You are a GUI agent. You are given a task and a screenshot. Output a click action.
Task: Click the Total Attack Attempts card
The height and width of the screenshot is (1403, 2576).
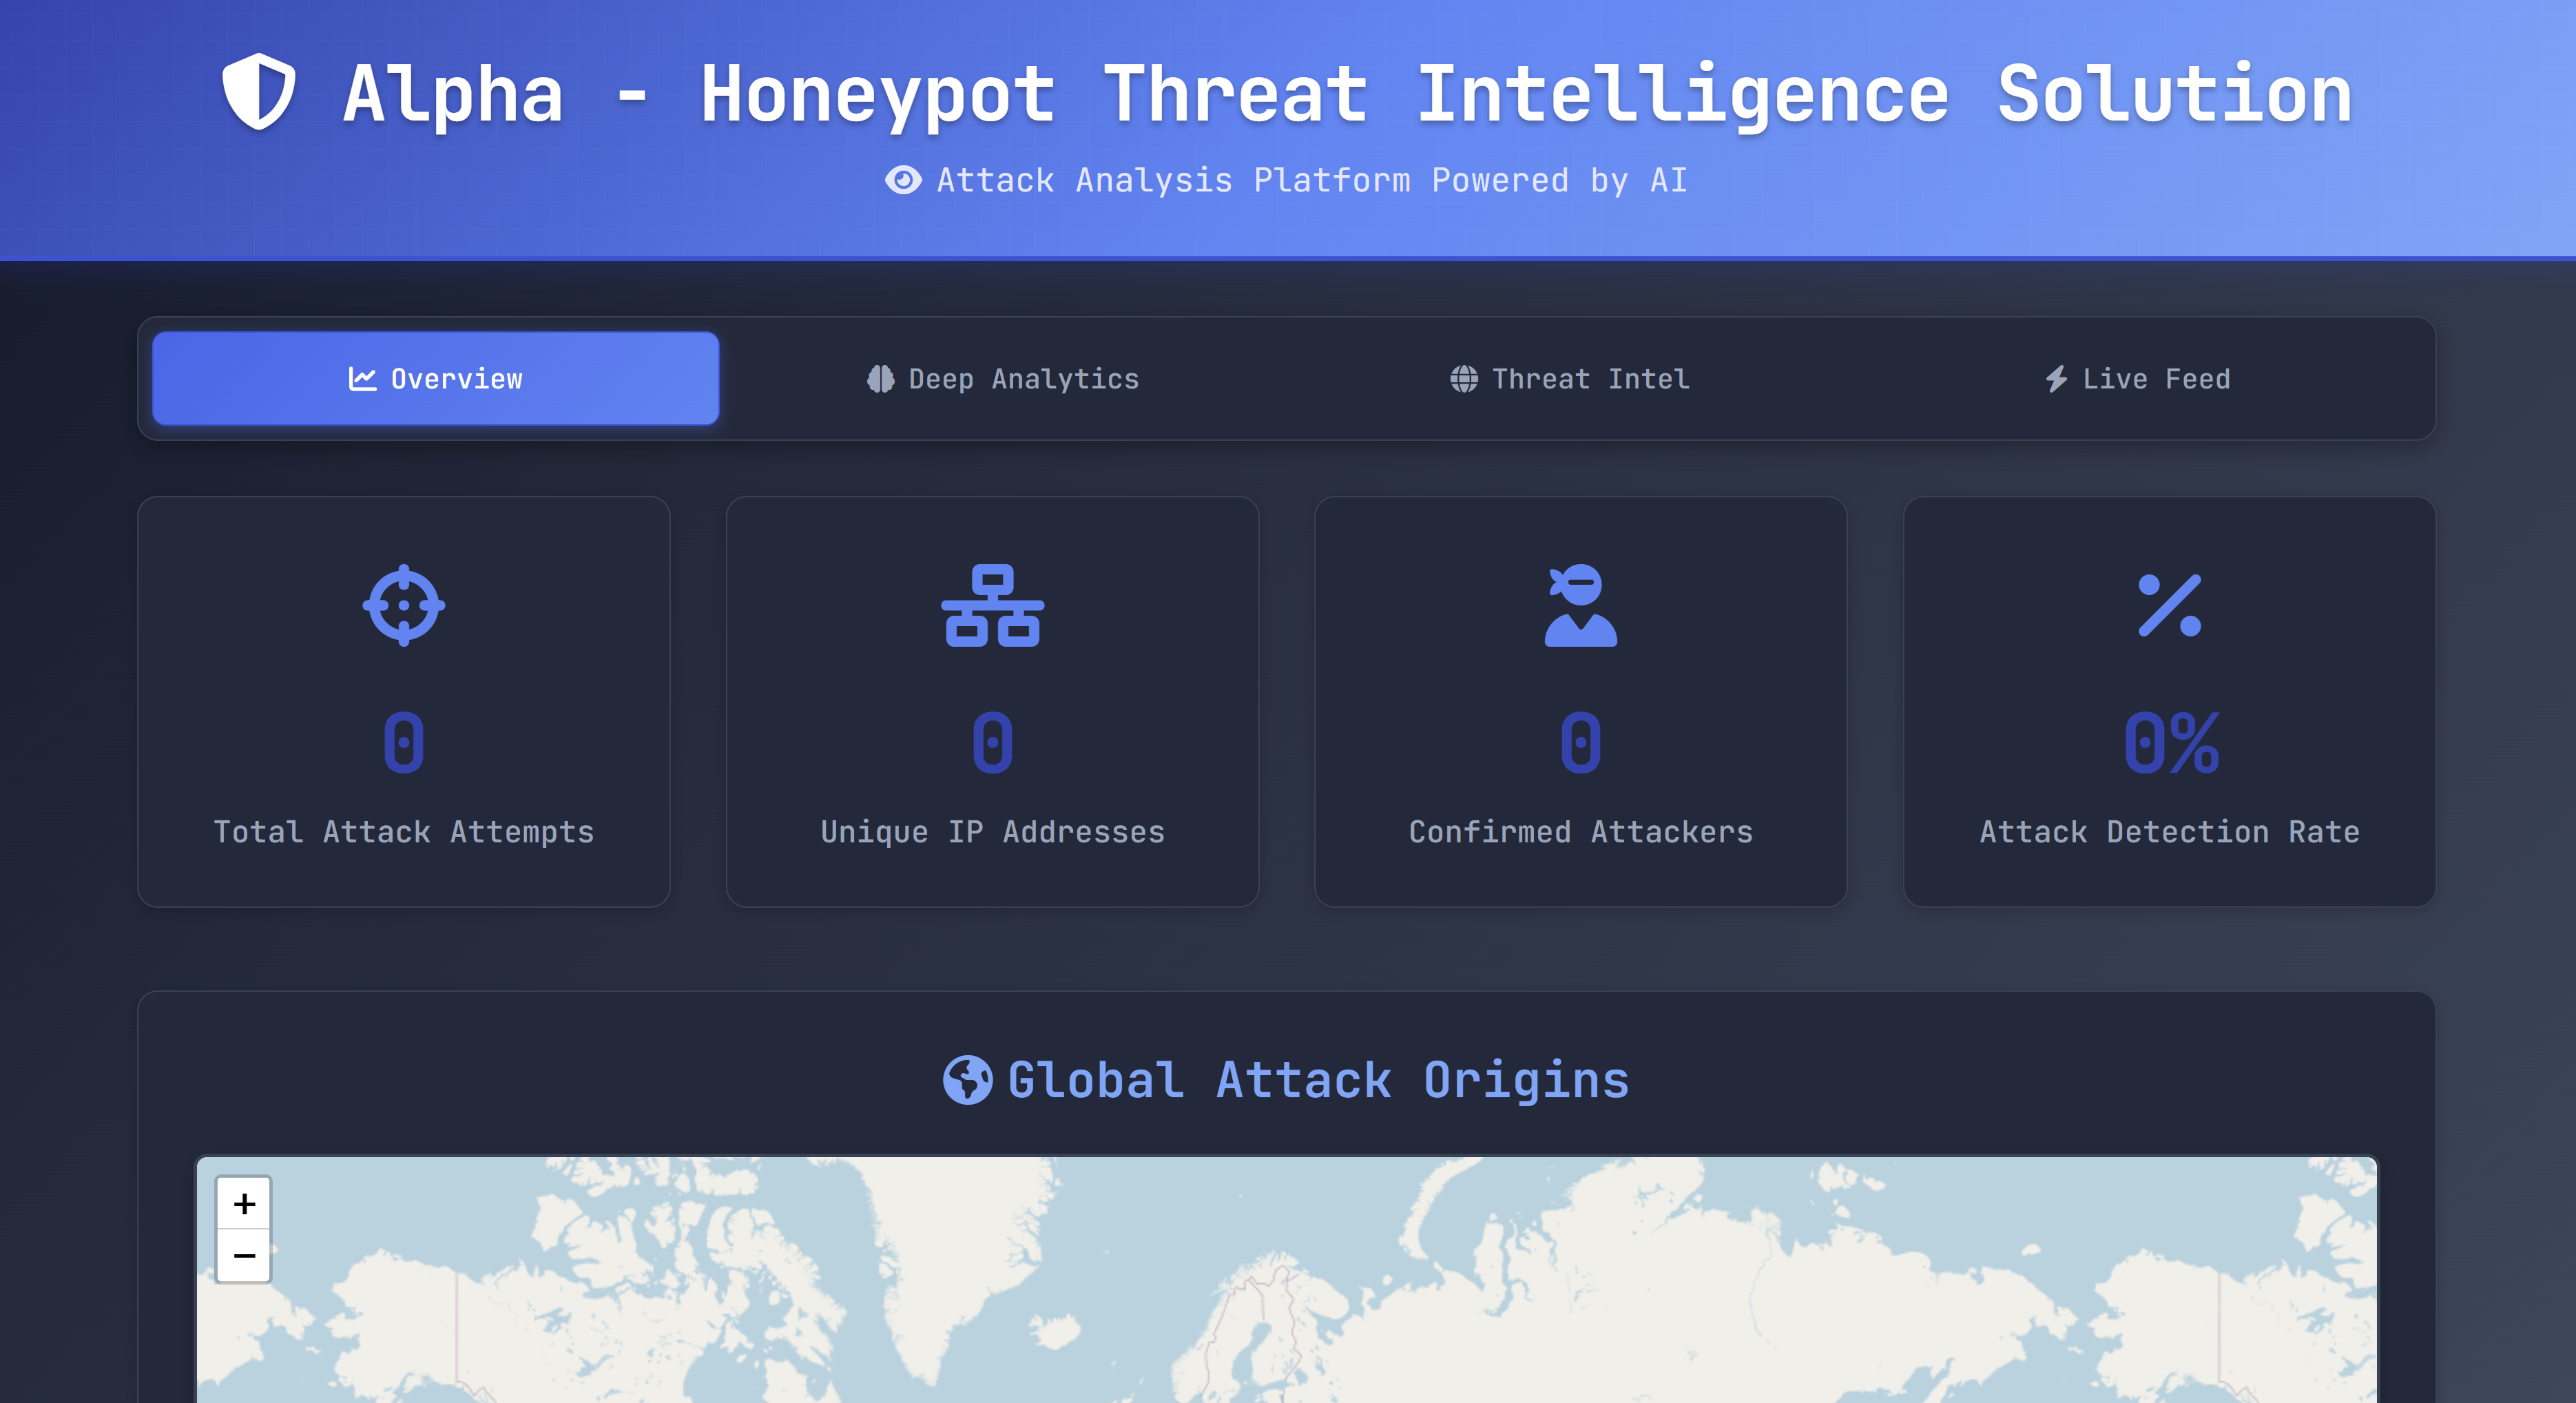[403, 701]
